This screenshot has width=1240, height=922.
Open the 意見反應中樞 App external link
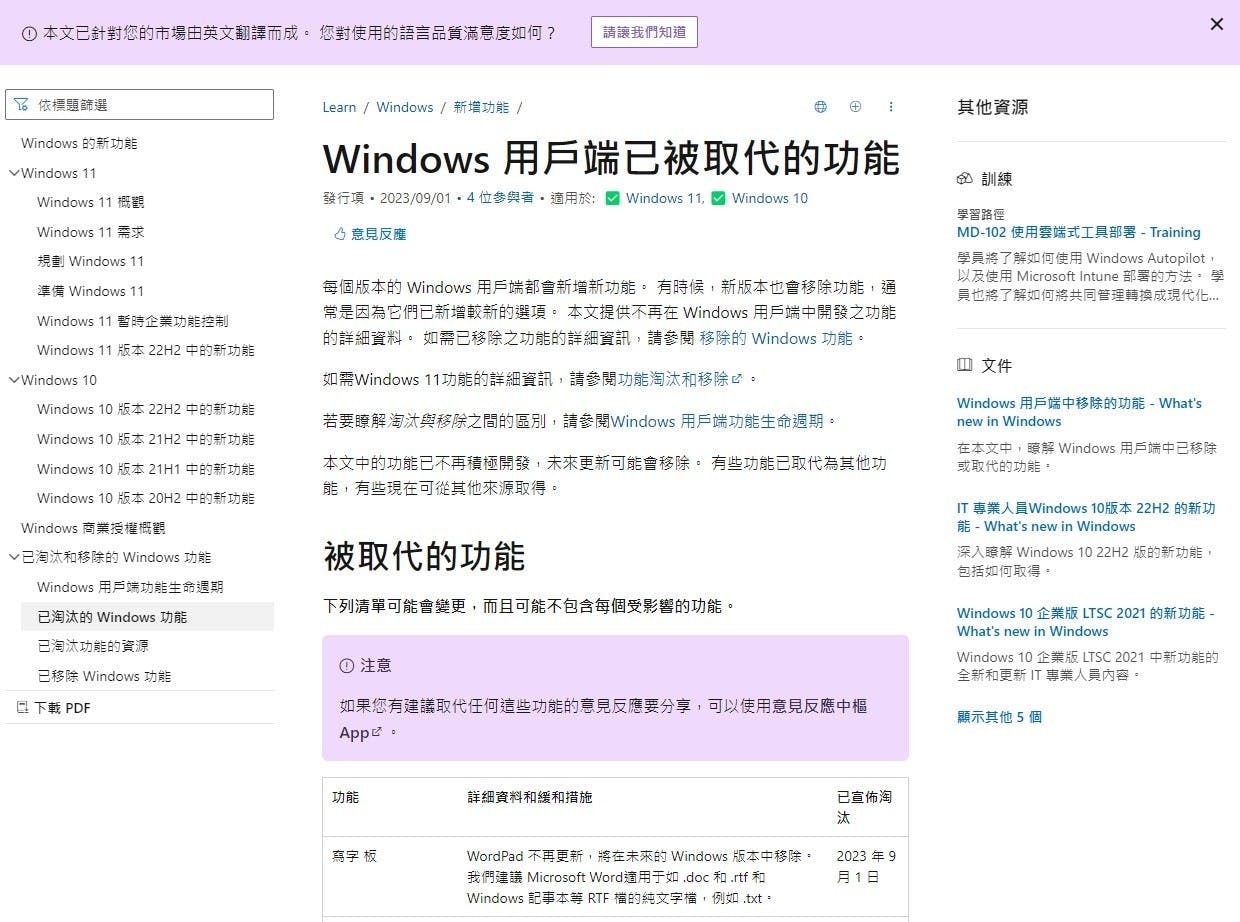603,719
